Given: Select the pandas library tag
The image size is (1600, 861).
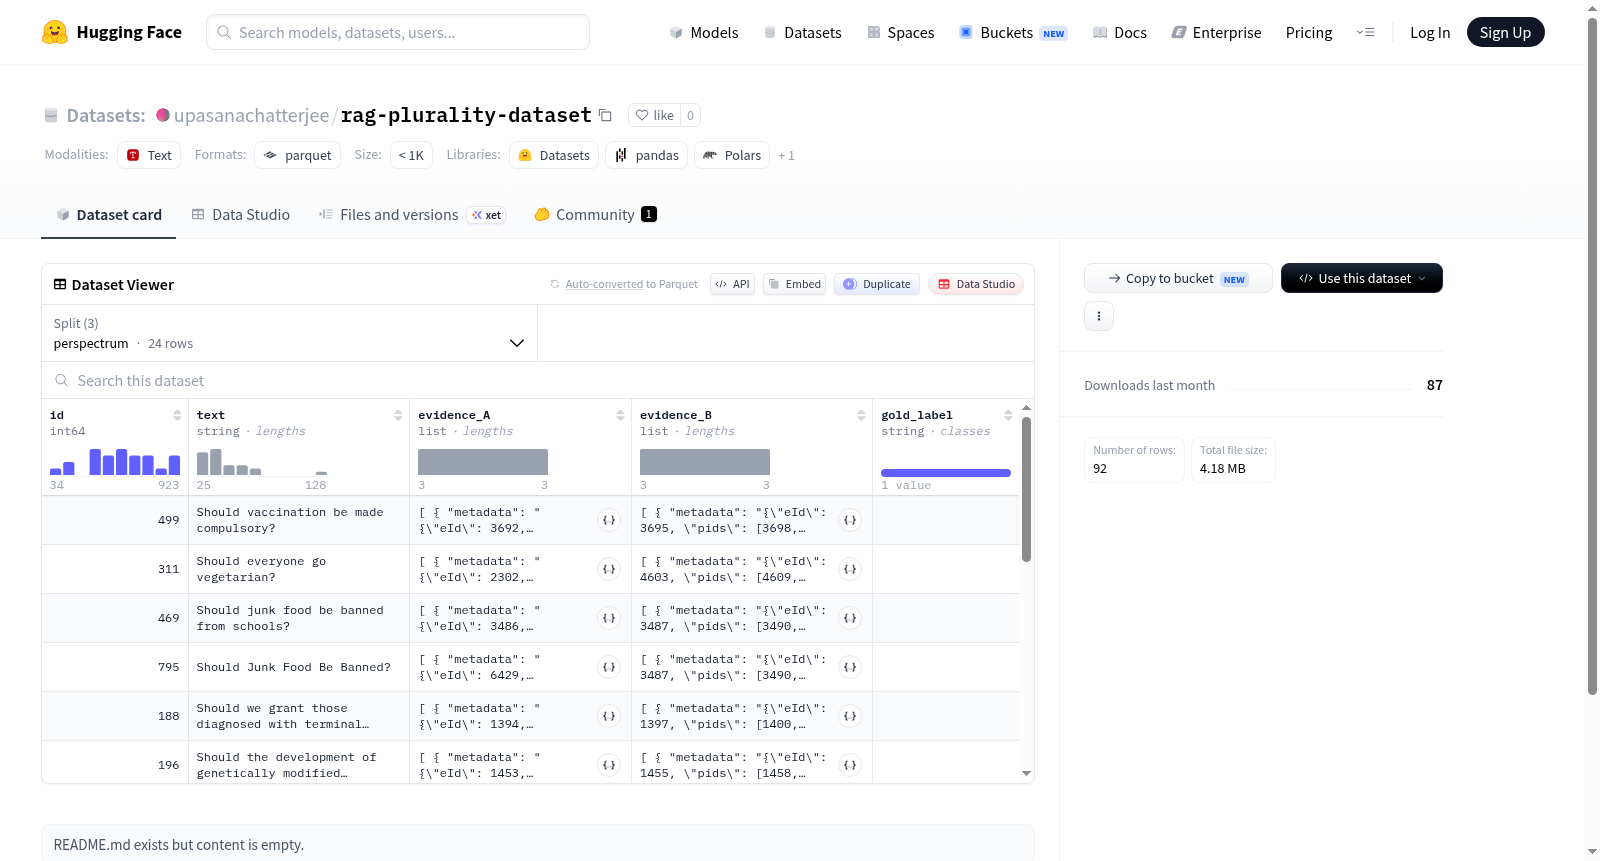Looking at the screenshot, I should point(646,155).
